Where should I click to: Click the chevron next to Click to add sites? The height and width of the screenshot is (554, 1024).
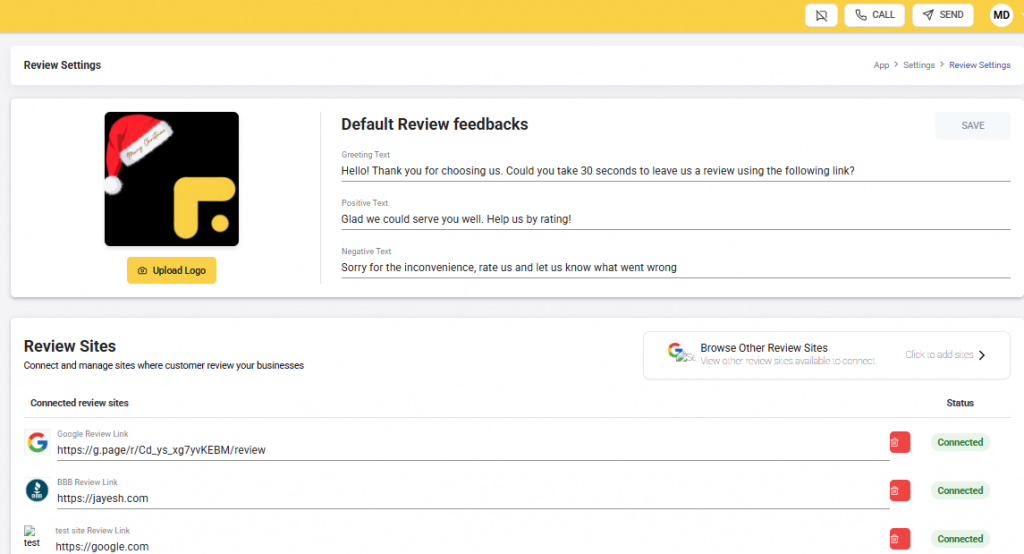(x=982, y=355)
